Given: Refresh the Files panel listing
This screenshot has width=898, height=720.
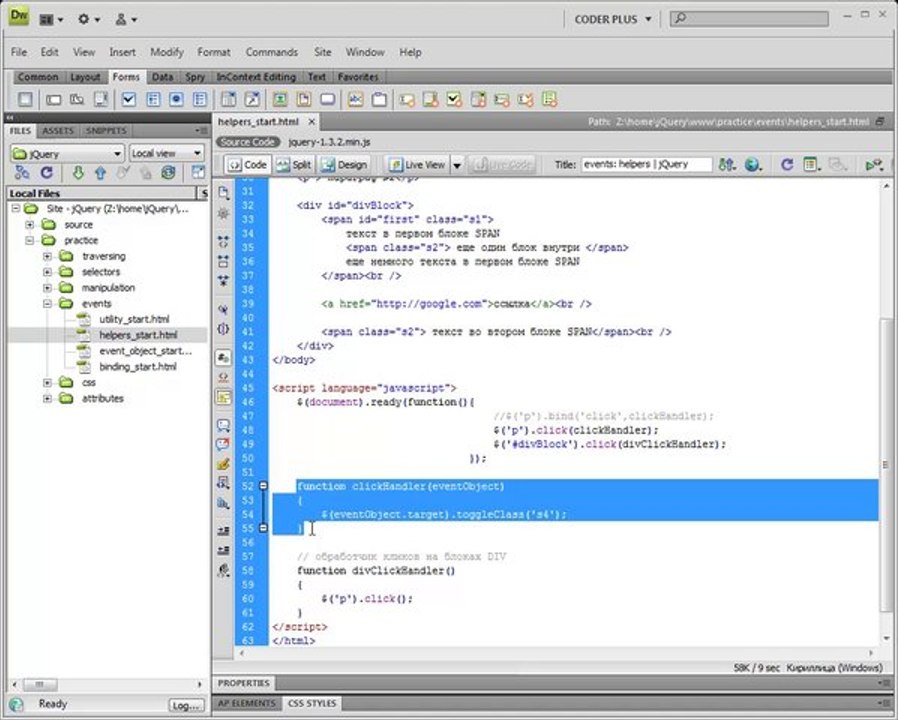Looking at the screenshot, I should (47, 172).
